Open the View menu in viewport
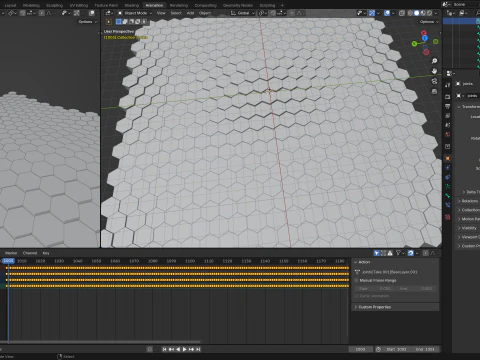This screenshot has height=360, width=480. coord(161,13)
